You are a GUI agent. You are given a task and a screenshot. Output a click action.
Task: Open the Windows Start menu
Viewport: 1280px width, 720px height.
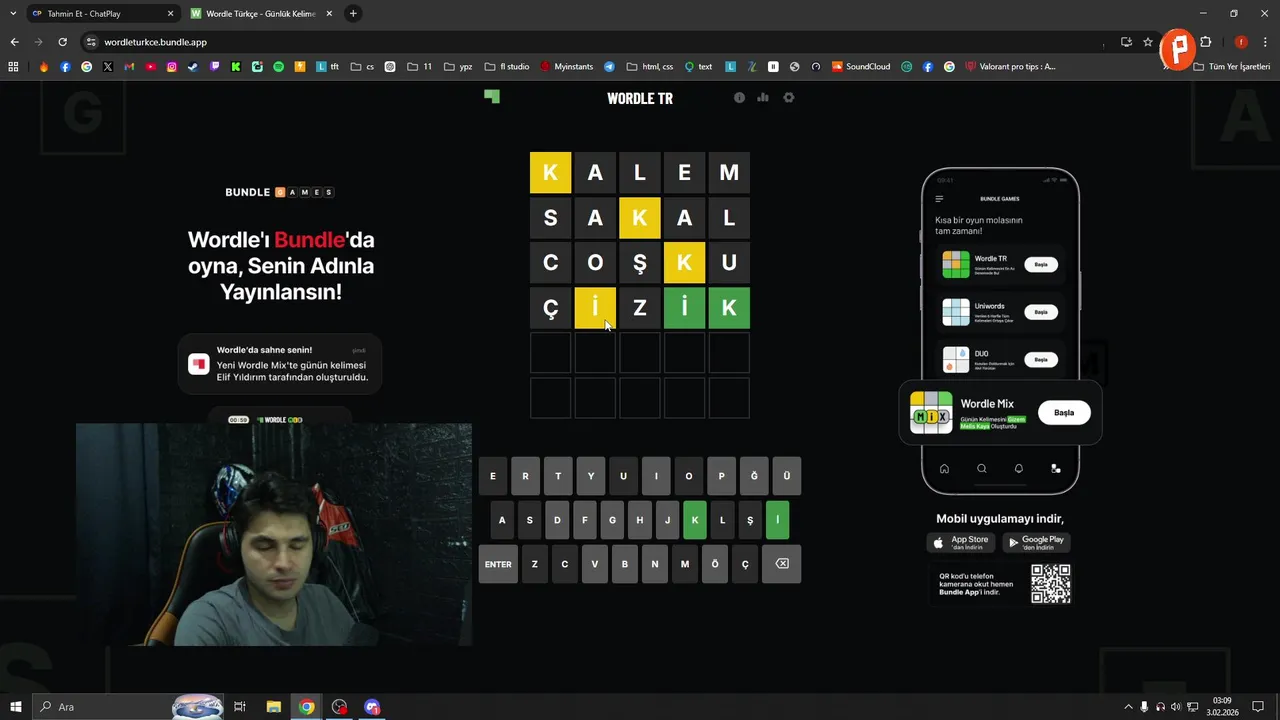15,707
